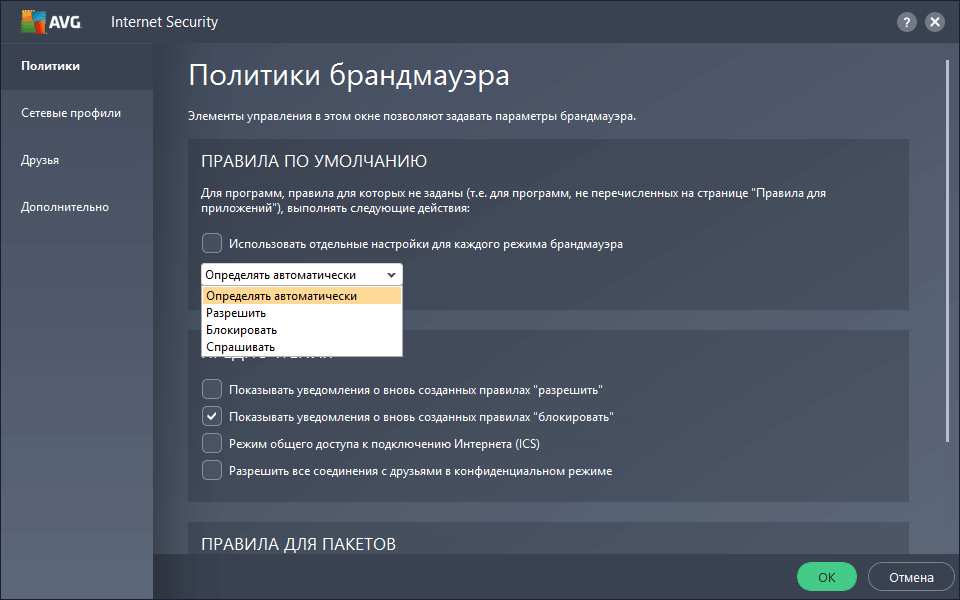Click the Отмена button
Screen dimensions: 960x600
911,577
